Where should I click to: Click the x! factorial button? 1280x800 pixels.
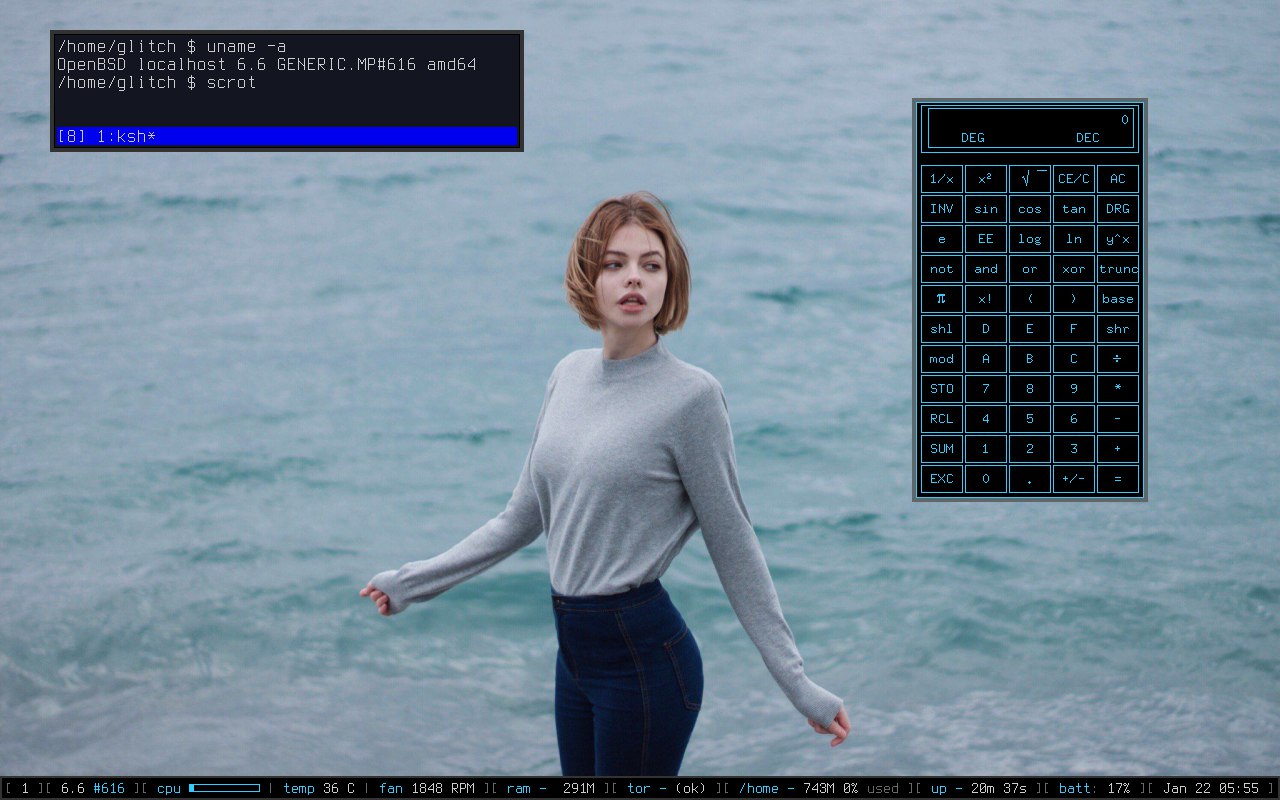(986, 299)
